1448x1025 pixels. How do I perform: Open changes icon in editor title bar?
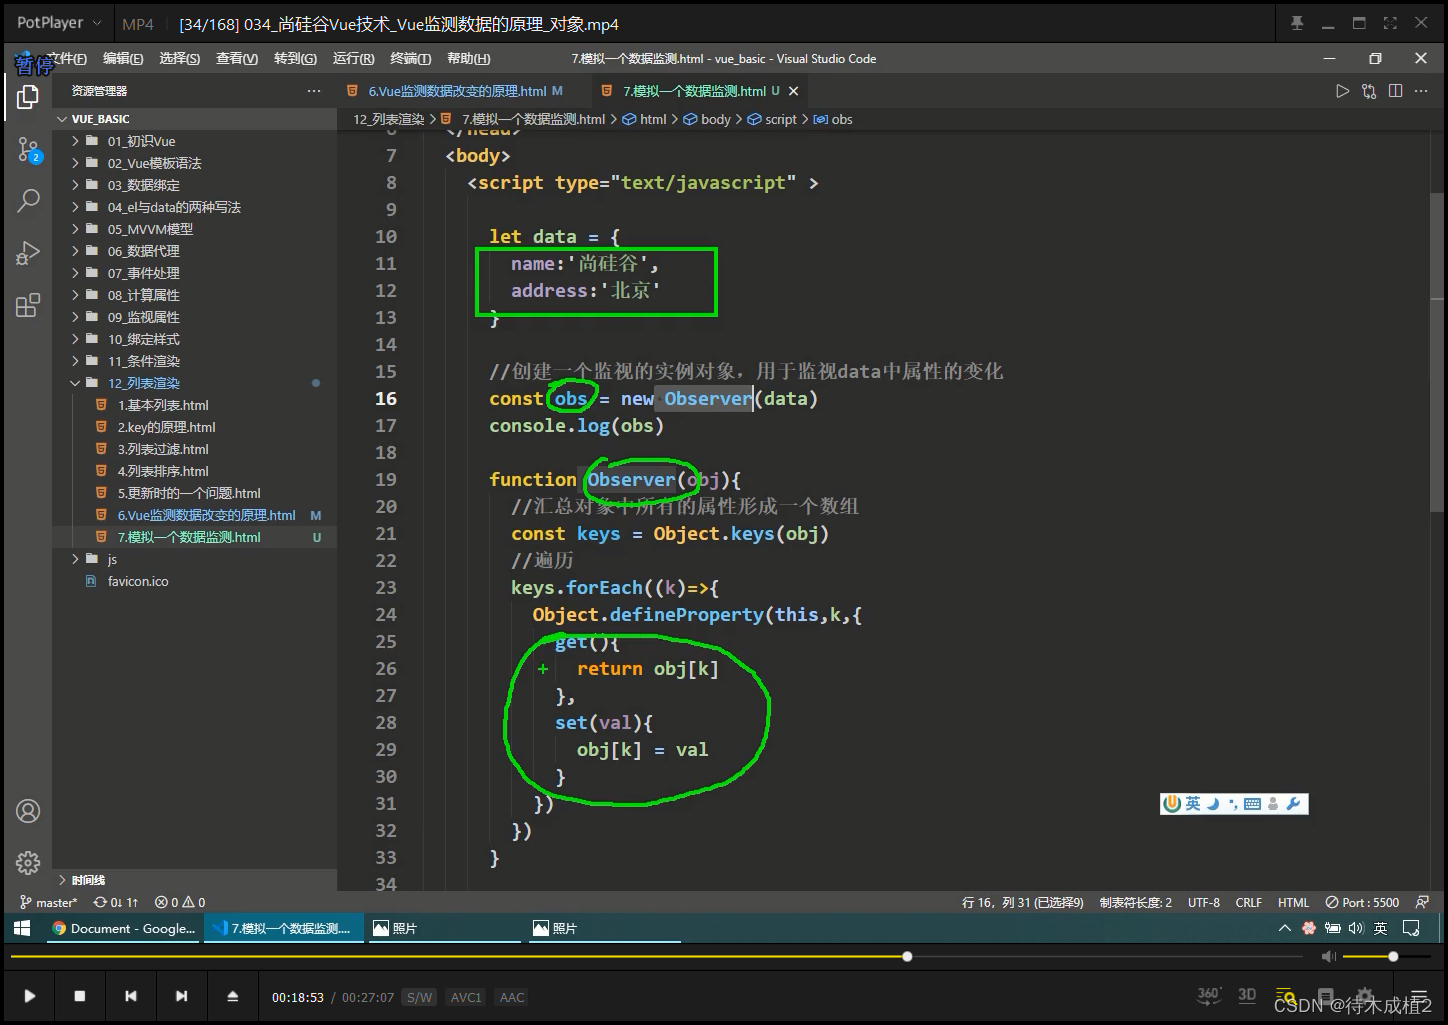1369,91
